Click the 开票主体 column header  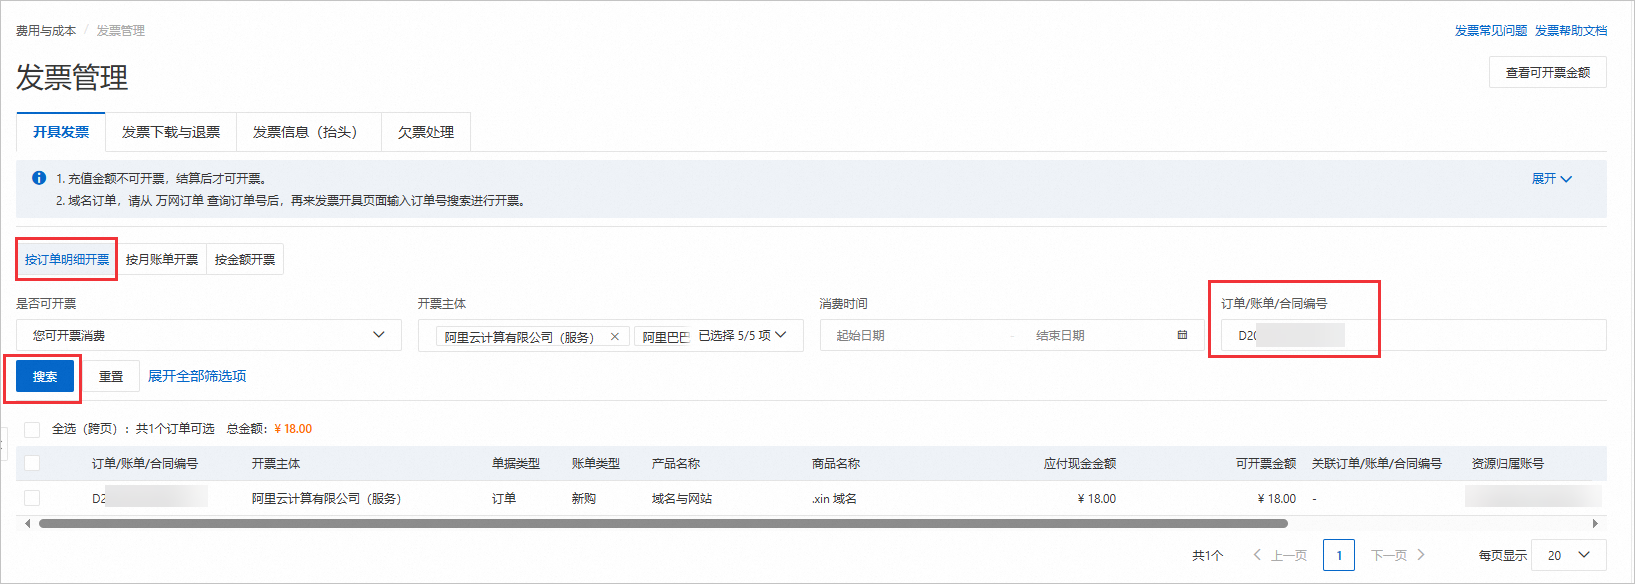[x=276, y=463]
